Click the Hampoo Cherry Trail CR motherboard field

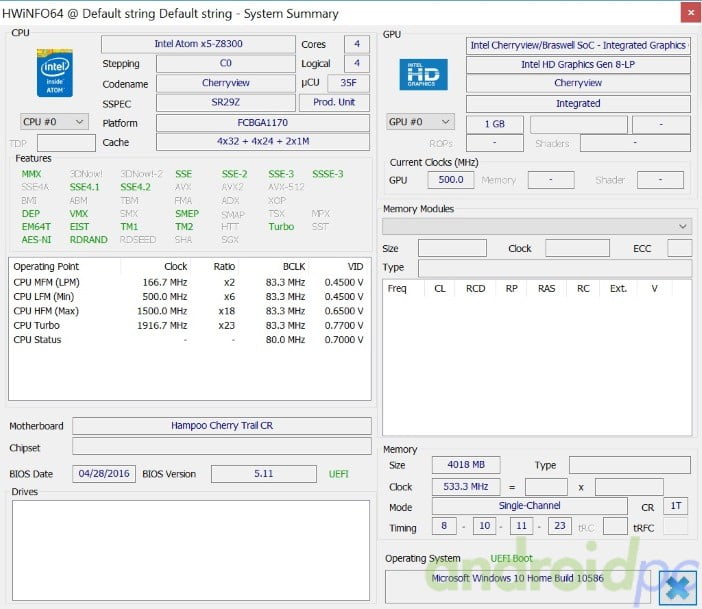(222, 425)
